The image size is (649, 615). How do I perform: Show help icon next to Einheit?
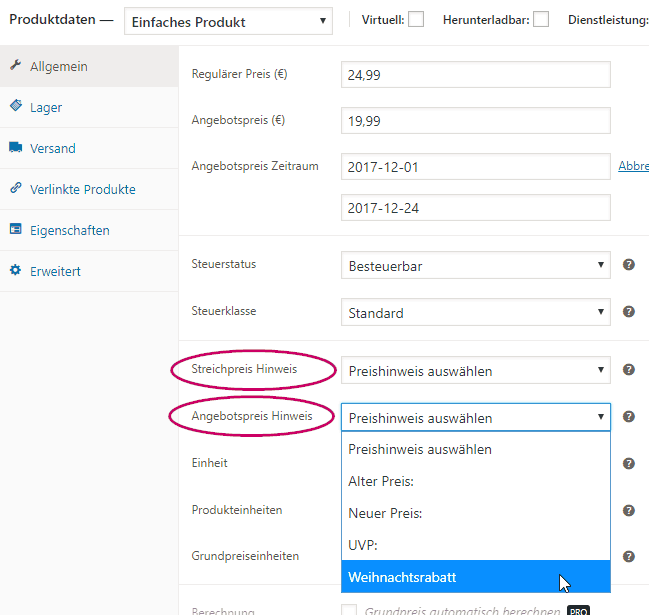point(629,464)
